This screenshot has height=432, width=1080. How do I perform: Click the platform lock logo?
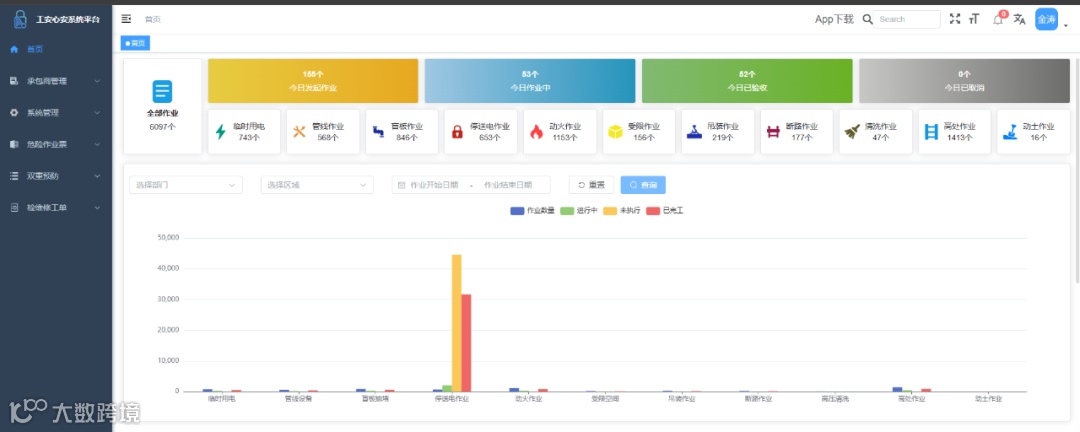click(x=20, y=19)
